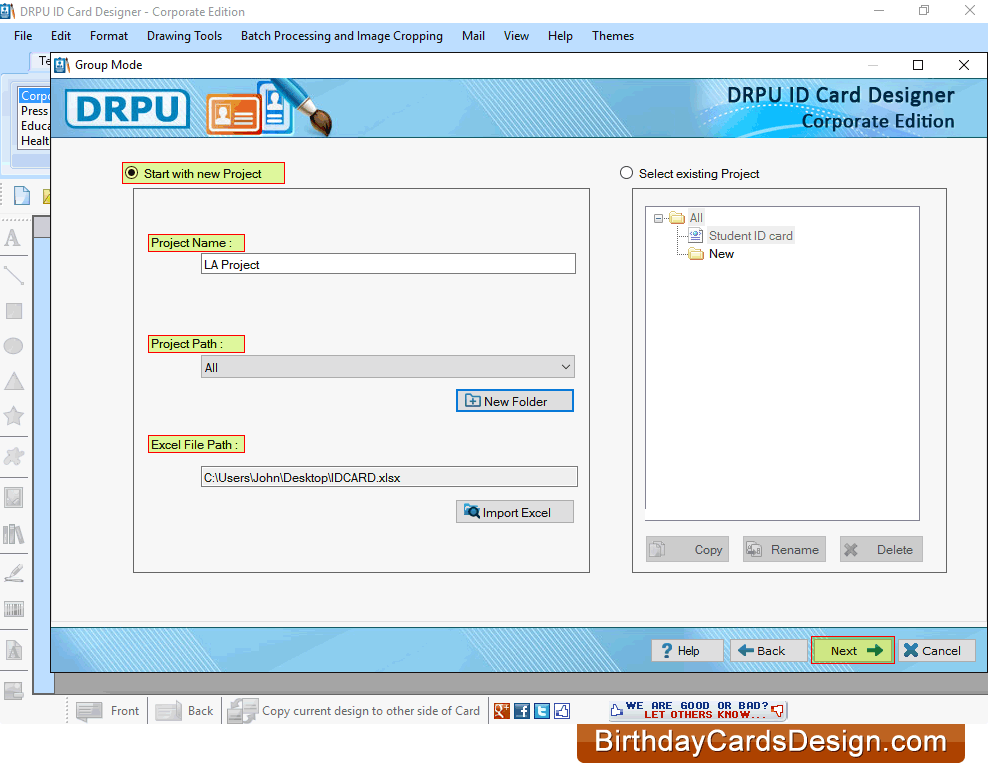
Task: Select the Triangle shape tool
Action: pyautogui.click(x=13, y=381)
